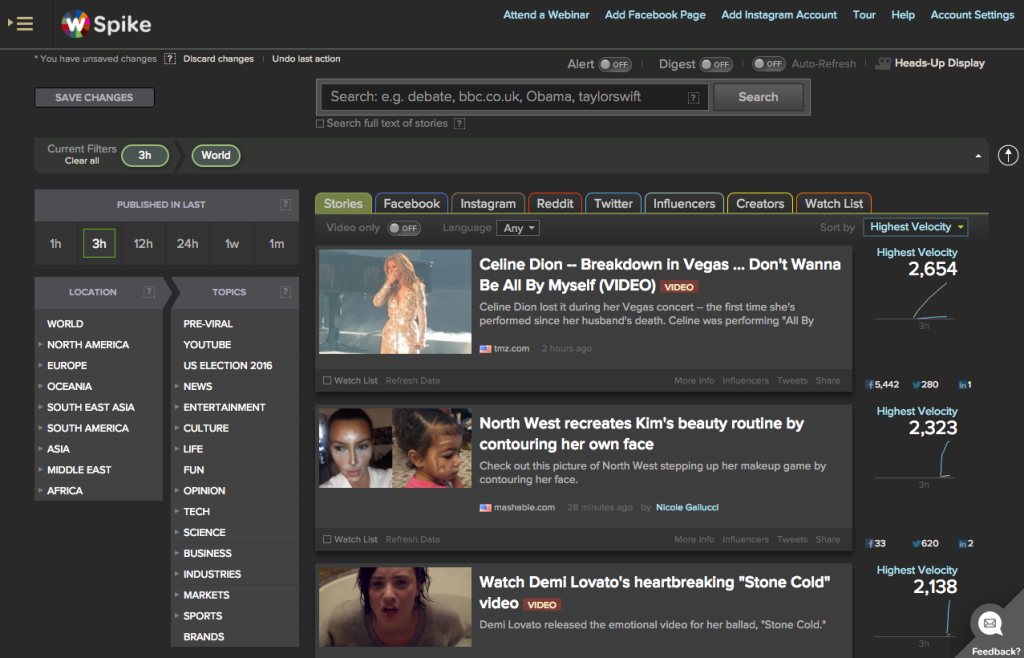Toggle the Alert switch on

point(615,64)
